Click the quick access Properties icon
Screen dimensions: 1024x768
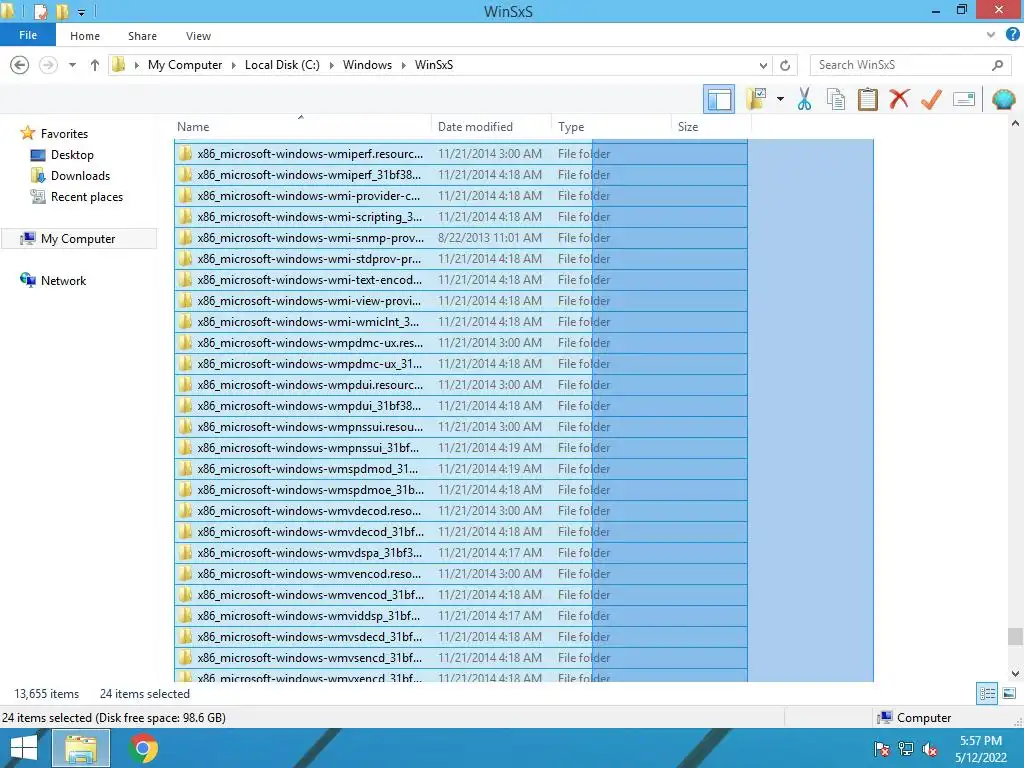pyautogui.click(x=40, y=11)
